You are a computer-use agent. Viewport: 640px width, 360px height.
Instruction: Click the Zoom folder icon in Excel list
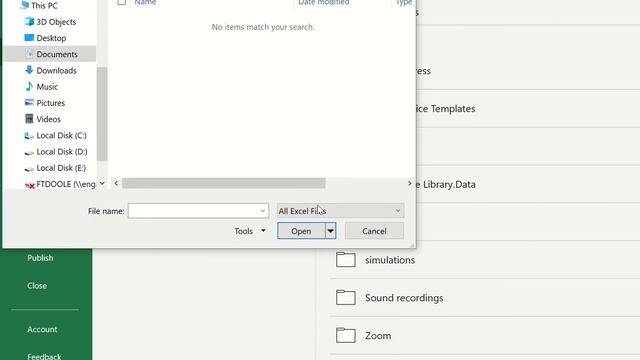pos(346,336)
